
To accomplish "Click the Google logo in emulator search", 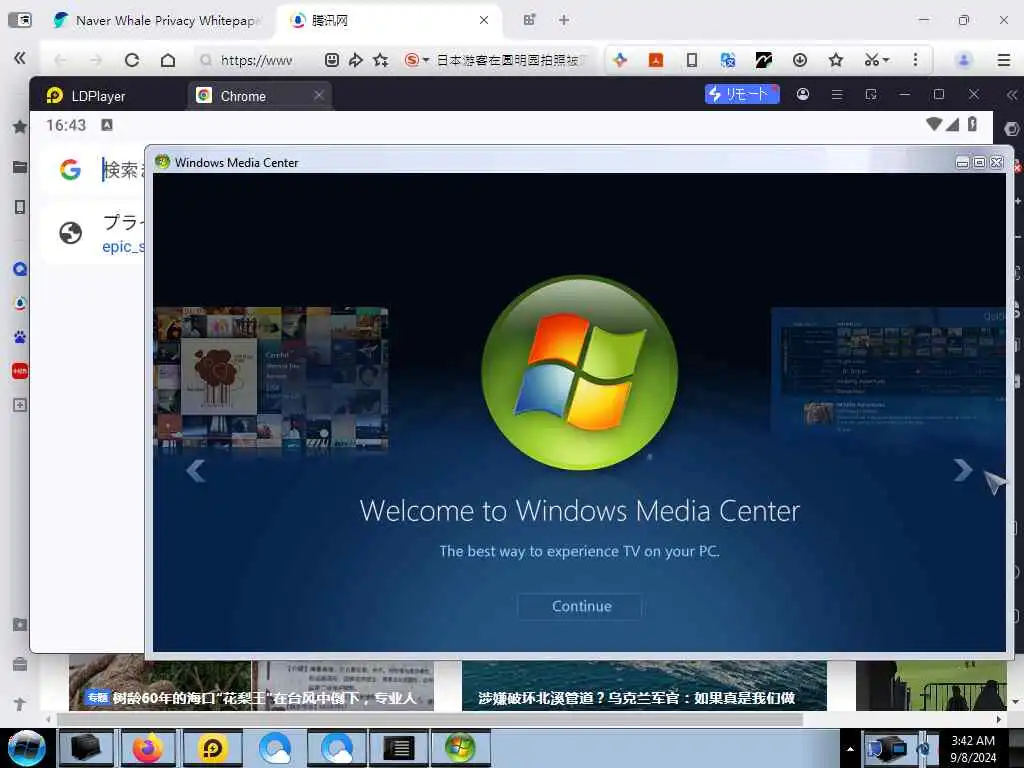I will click(71, 170).
